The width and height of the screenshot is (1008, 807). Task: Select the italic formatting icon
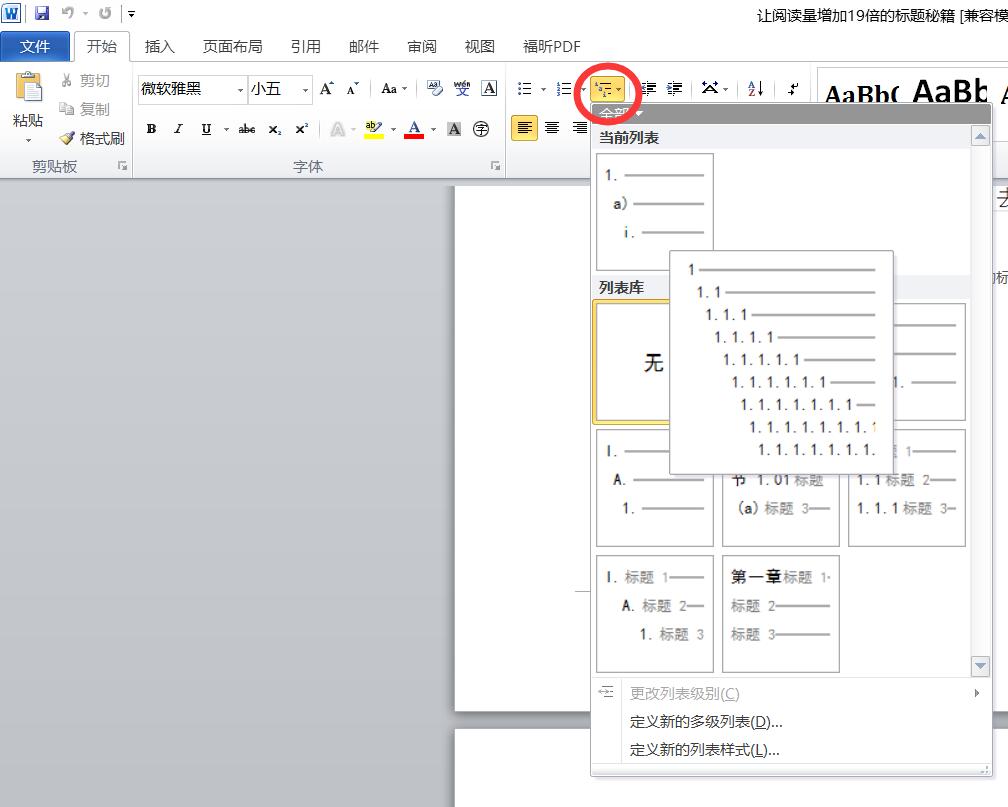click(x=178, y=129)
